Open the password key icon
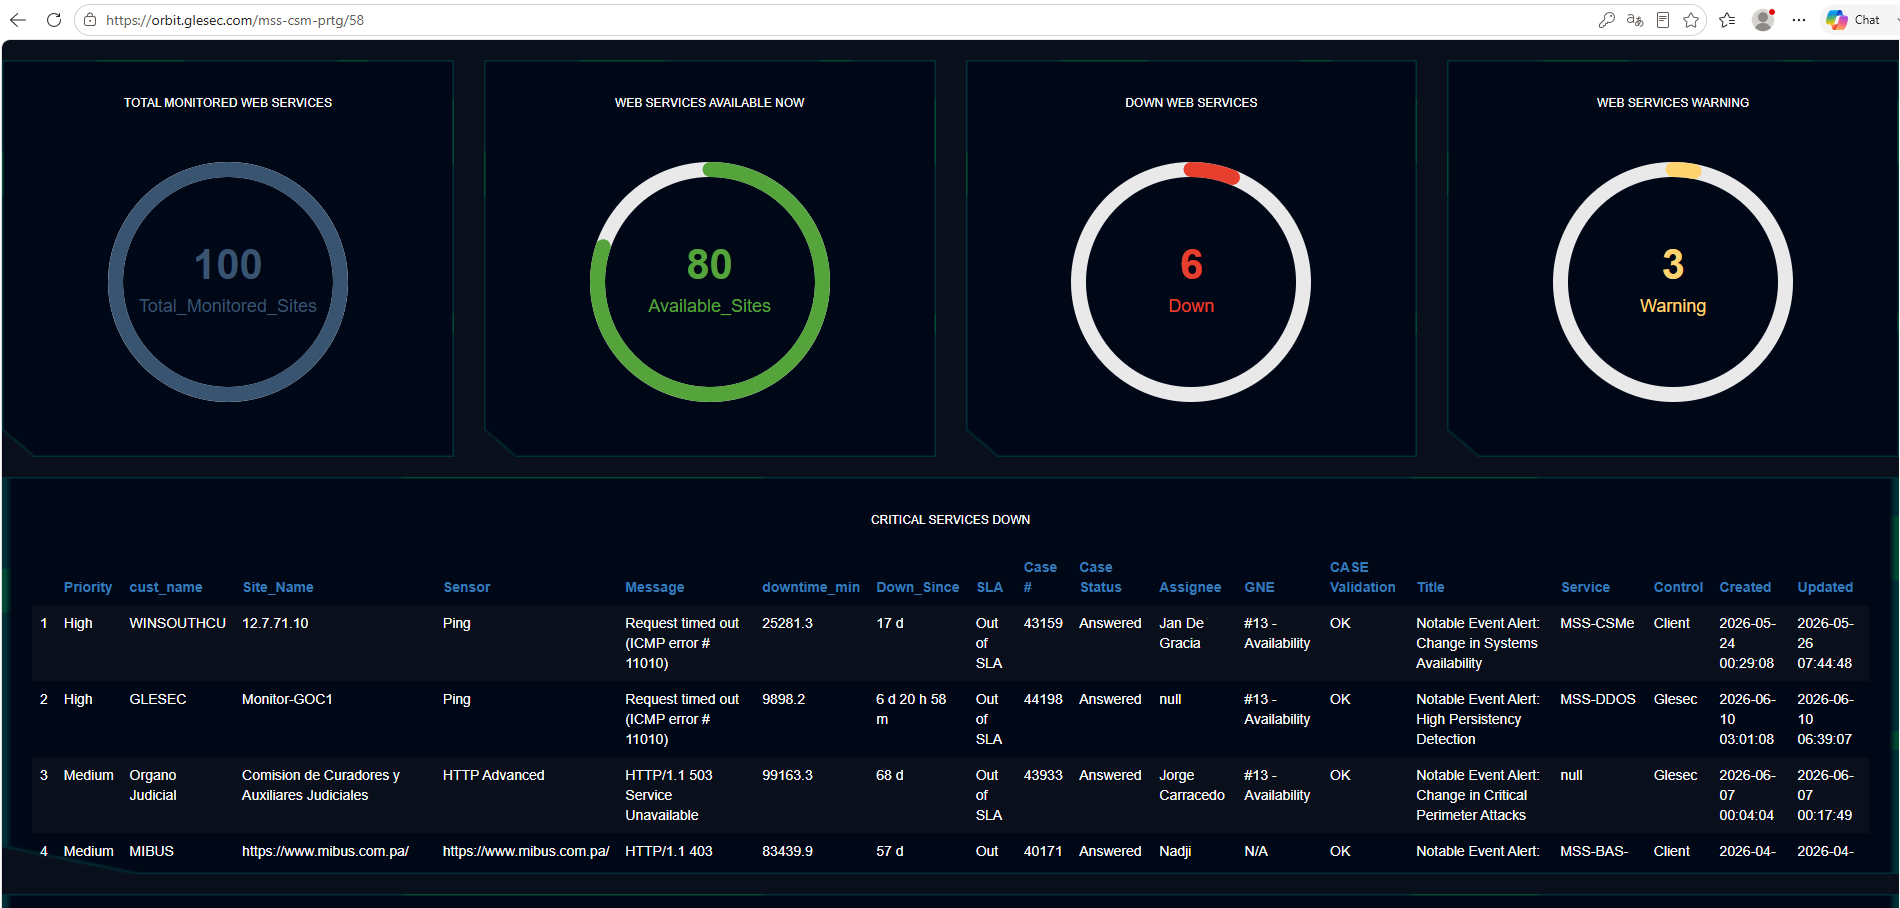This screenshot has width=1900, height=908. [1607, 20]
